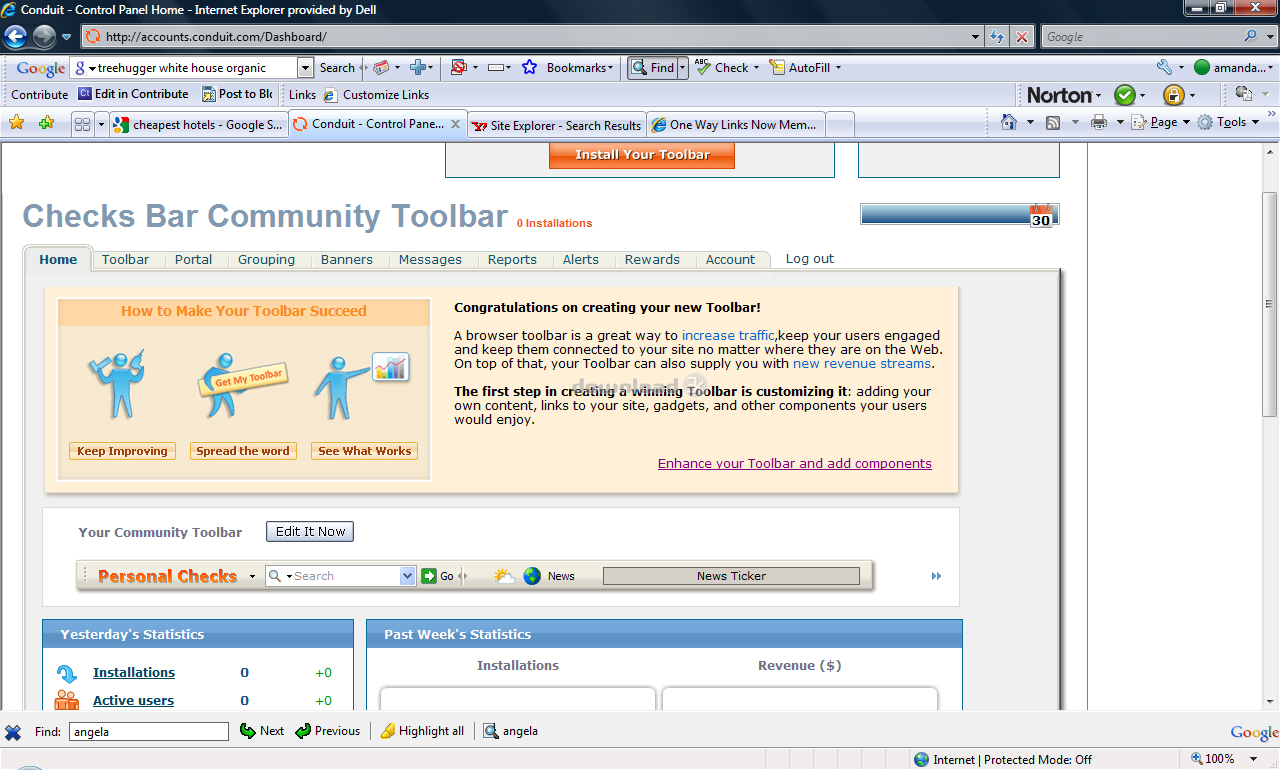The height and width of the screenshot is (770, 1280).
Task: Click the Spread the word button
Action: coord(242,451)
